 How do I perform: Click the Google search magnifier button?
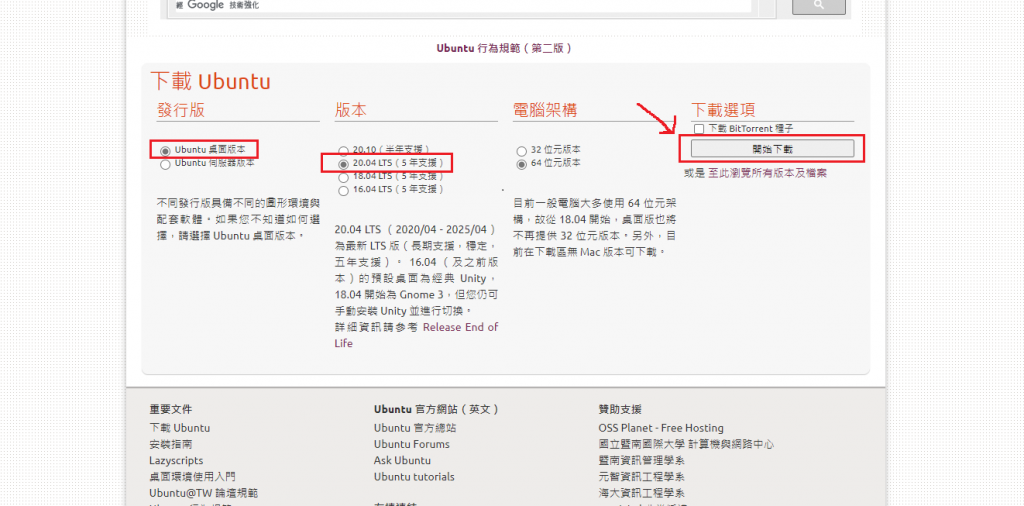tap(819, 6)
